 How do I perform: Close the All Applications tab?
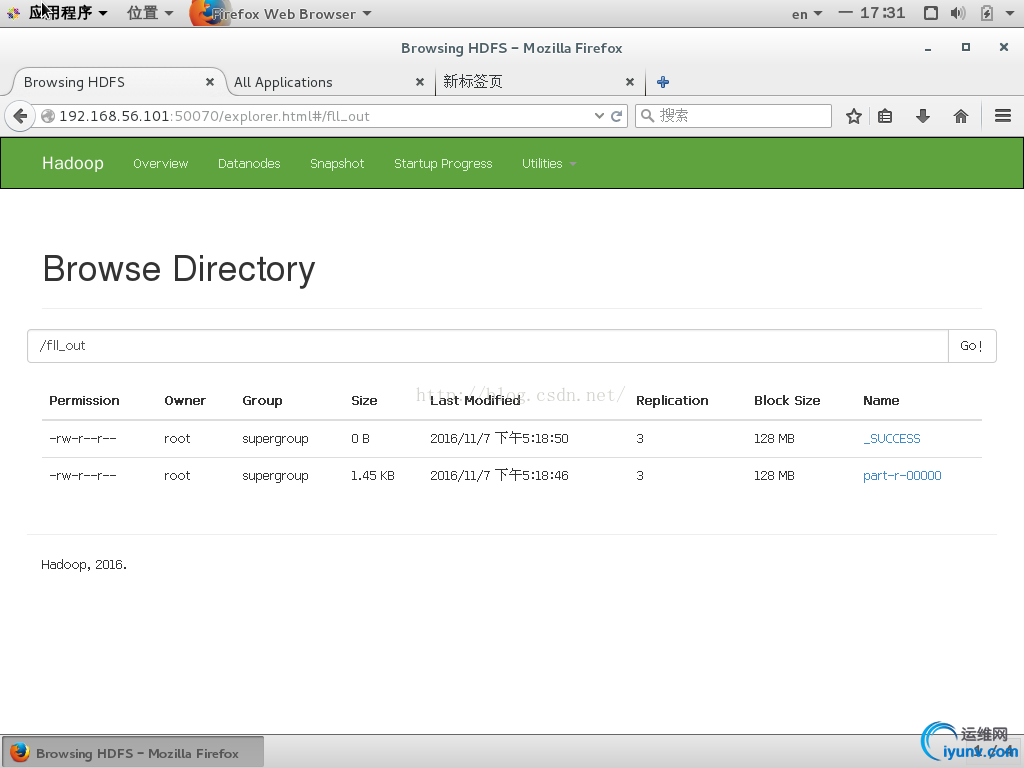coord(420,82)
